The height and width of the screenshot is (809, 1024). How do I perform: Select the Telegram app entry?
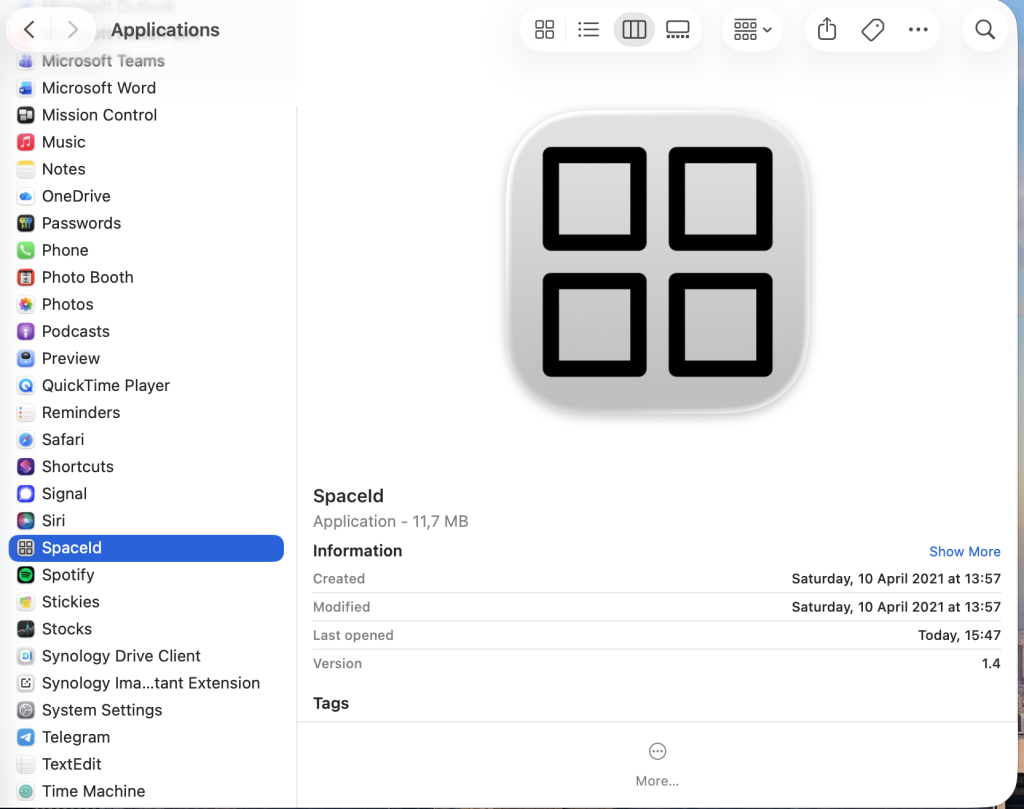pos(76,737)
